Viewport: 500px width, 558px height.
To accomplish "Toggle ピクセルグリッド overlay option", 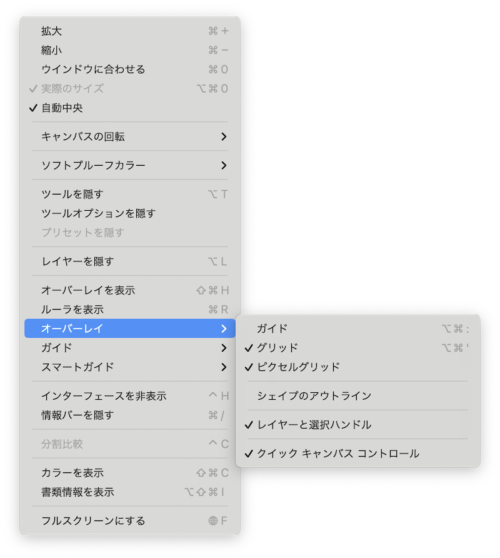I will coord(358,367).
